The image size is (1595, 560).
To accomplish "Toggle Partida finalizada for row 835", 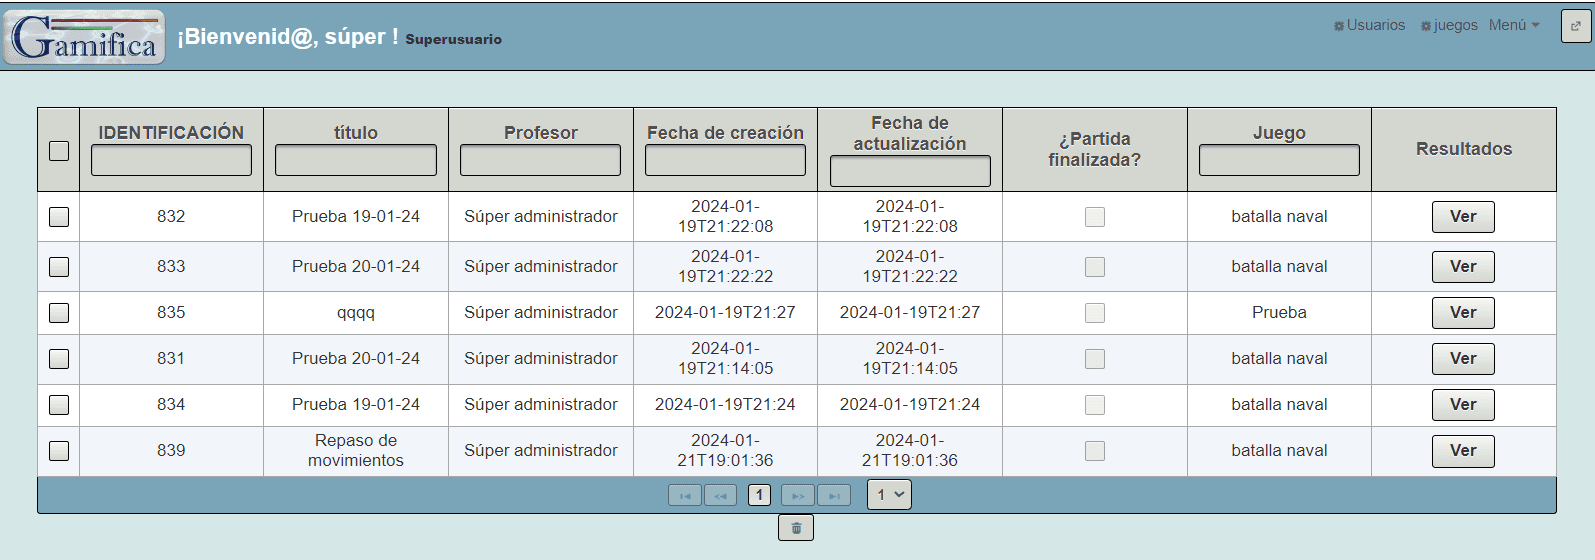I will pos(1095,313).
